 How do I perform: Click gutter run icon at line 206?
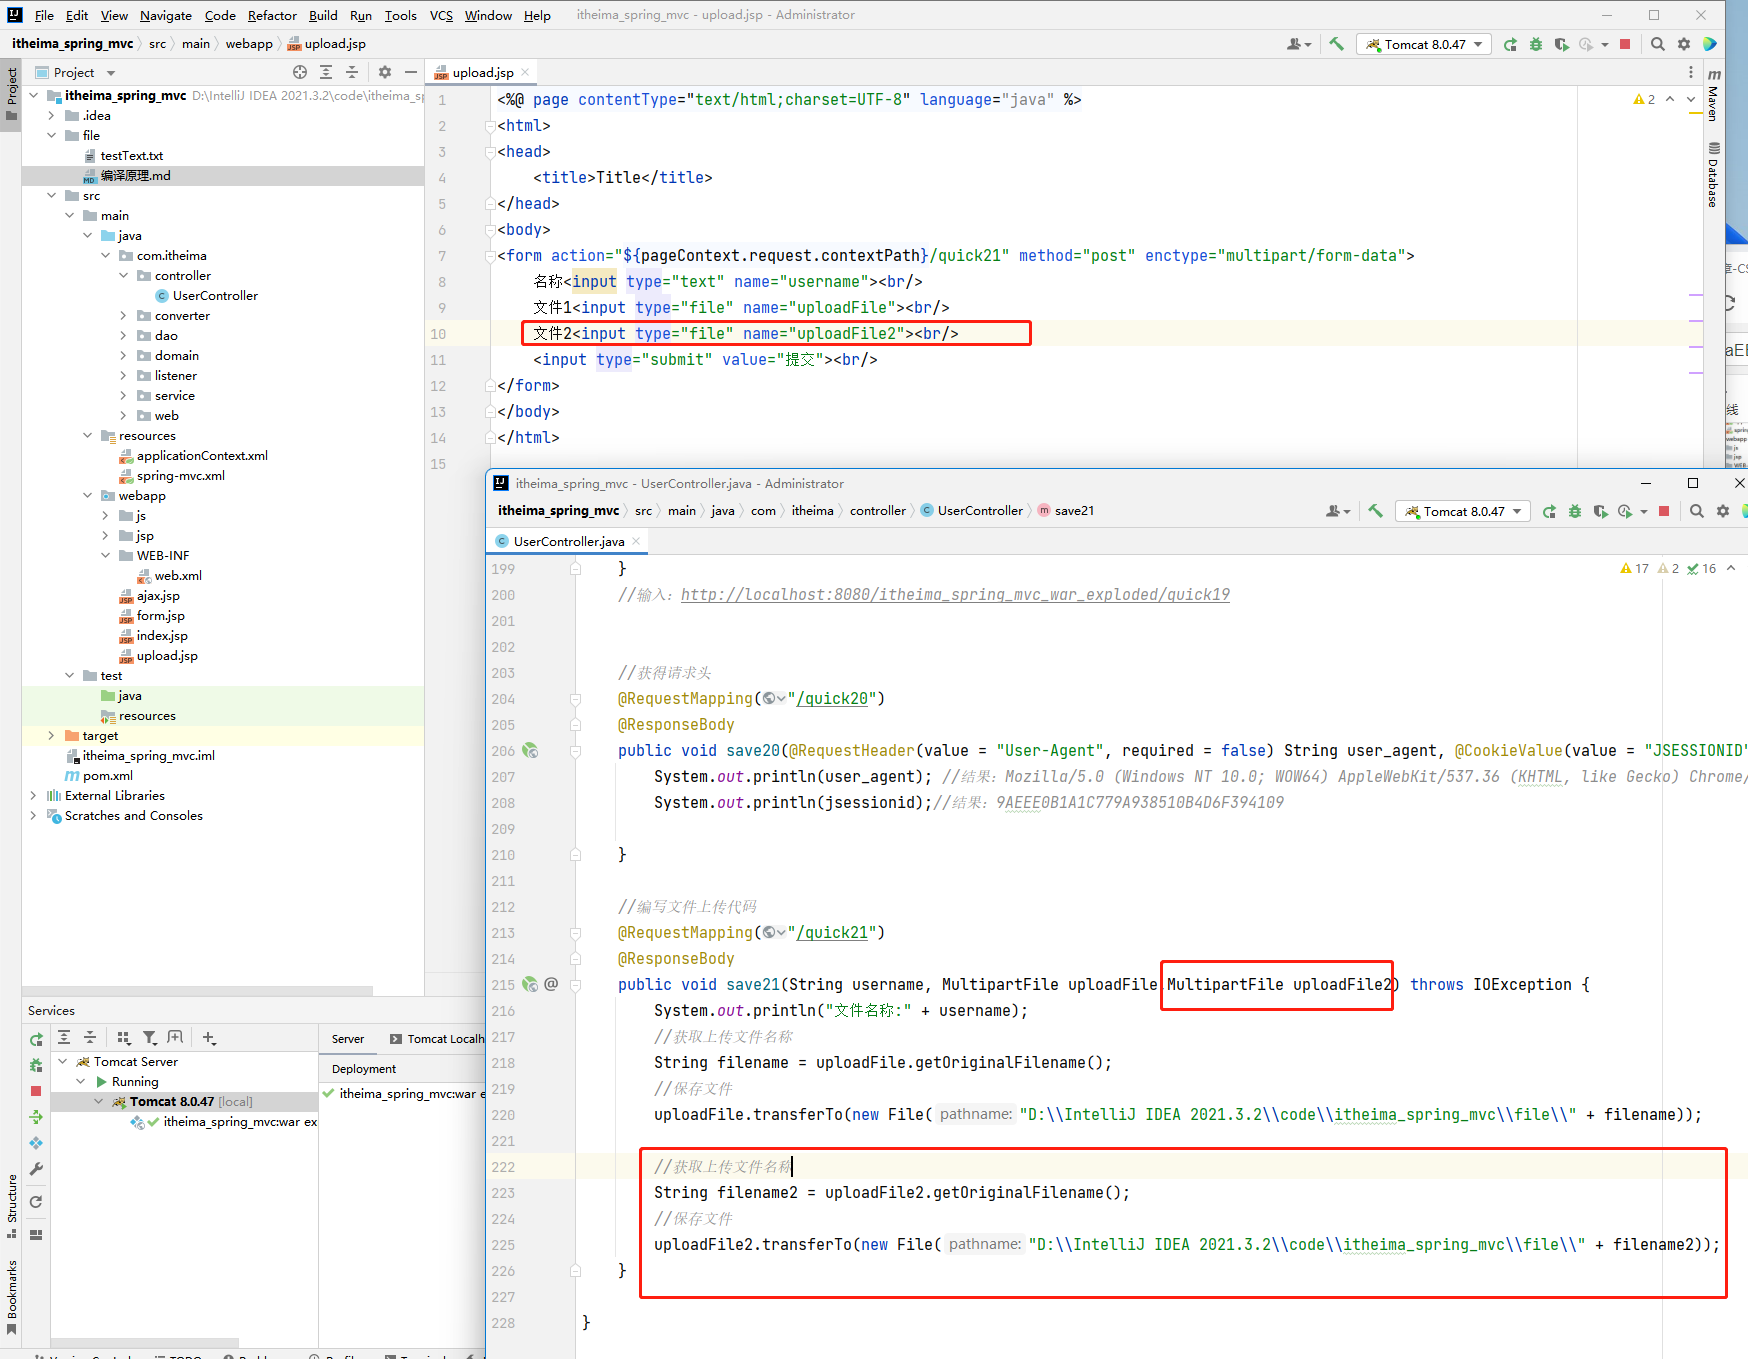[530, 751]
